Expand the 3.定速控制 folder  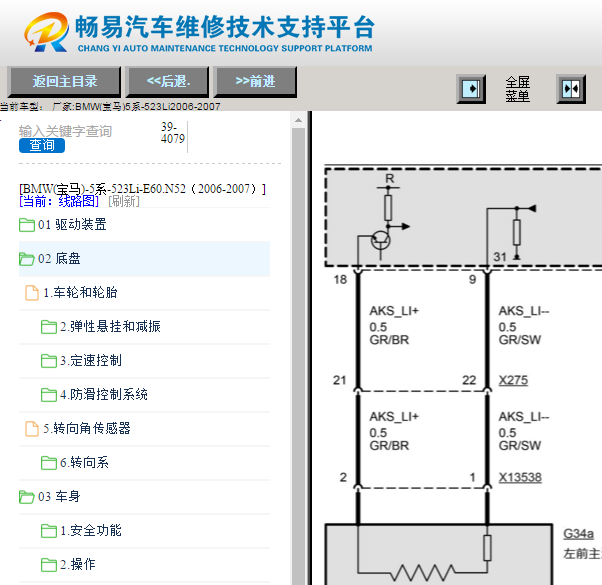pos(91,360)
